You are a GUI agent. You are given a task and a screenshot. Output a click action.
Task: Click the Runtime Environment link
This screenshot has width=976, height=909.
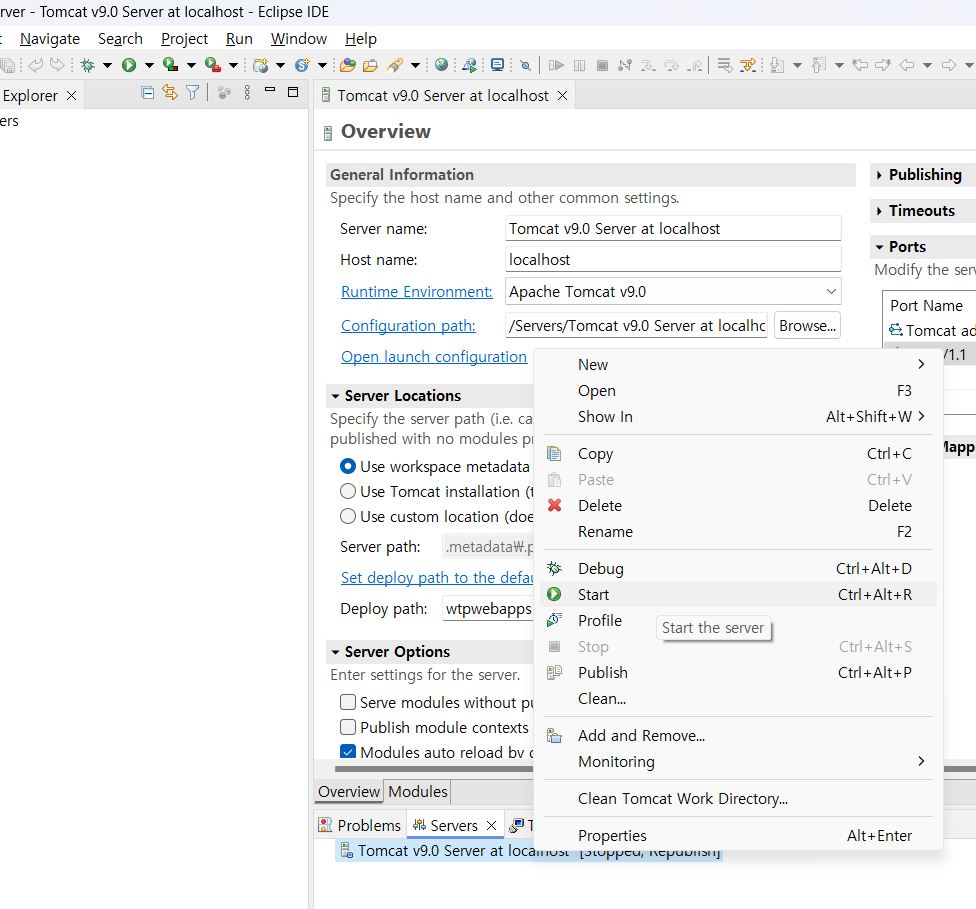416,291
